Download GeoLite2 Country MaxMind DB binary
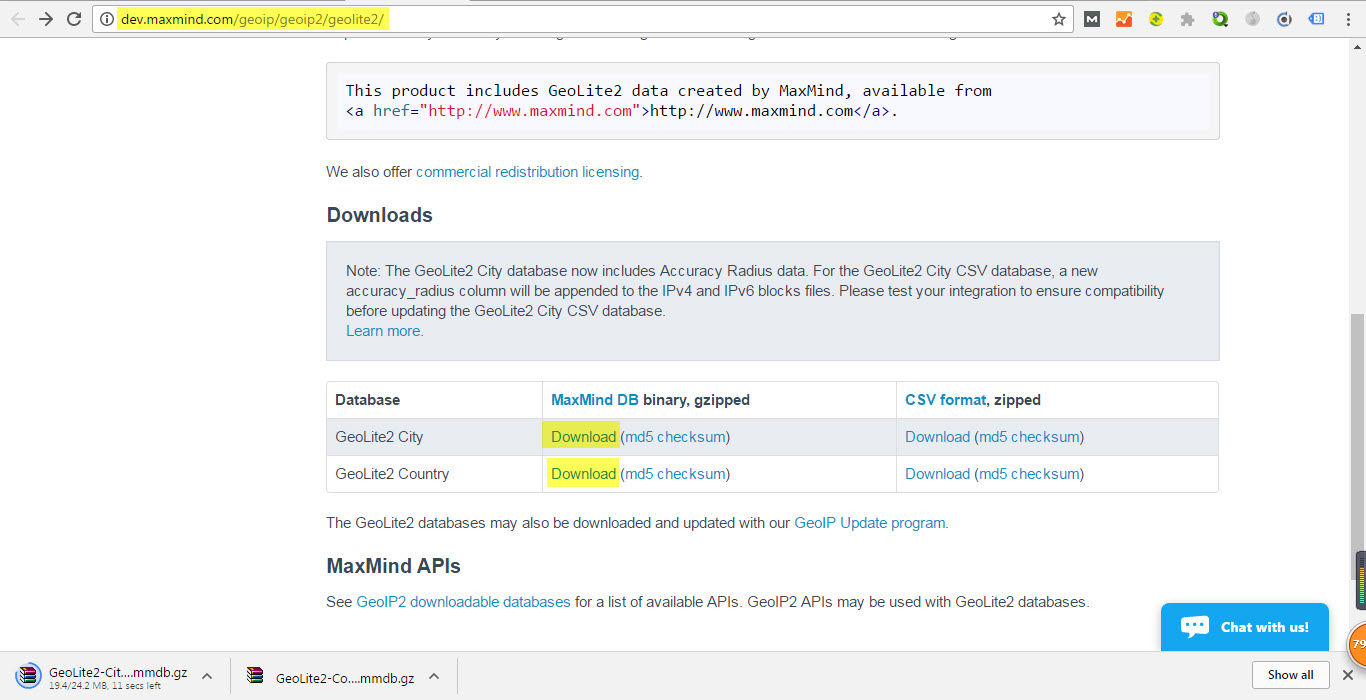The width and height of the screenshot is (1366, 700). [583, 474]
